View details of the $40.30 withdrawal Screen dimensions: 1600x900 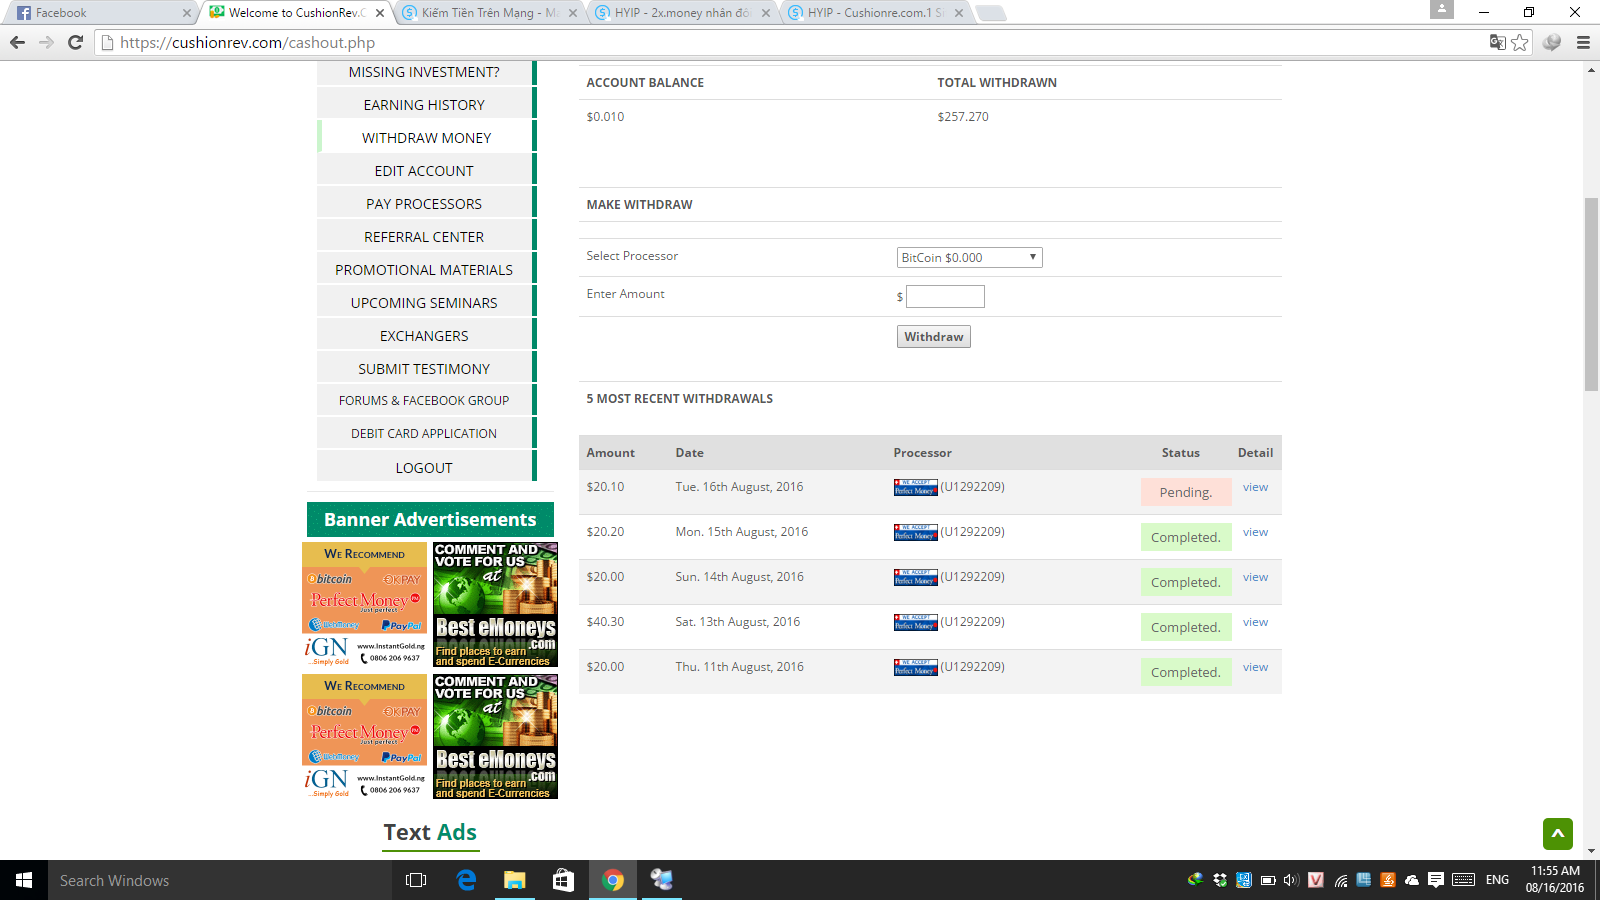click(x=1255, y=622)
